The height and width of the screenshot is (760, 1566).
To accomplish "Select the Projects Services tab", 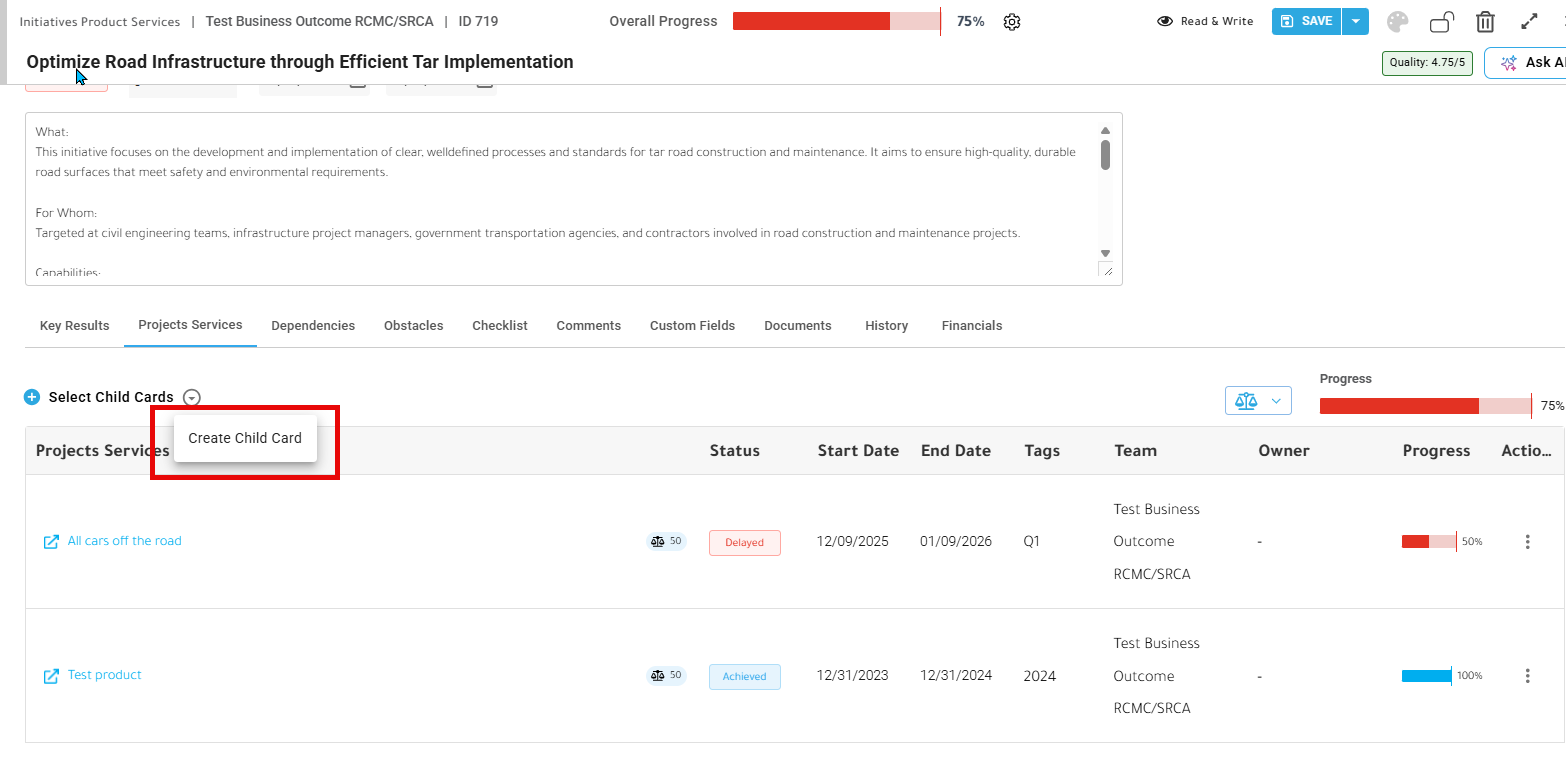I will pyautogui.click(x=190, y=325).
